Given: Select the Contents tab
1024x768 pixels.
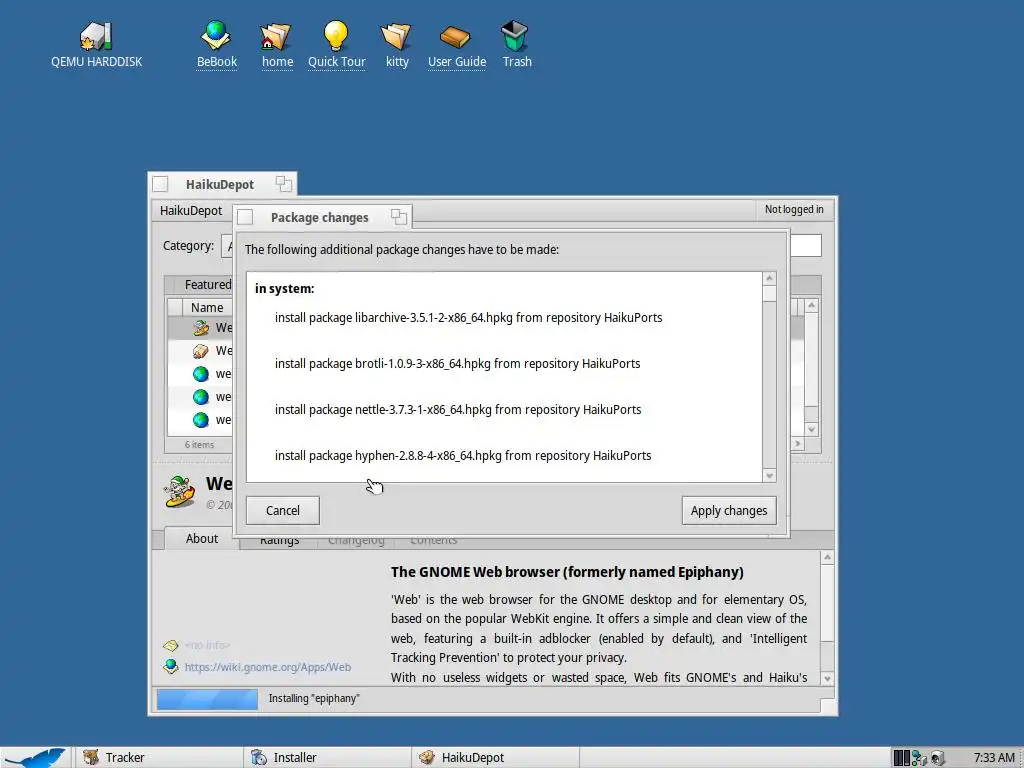Looking at the screenshot, I should click(433, 541).
